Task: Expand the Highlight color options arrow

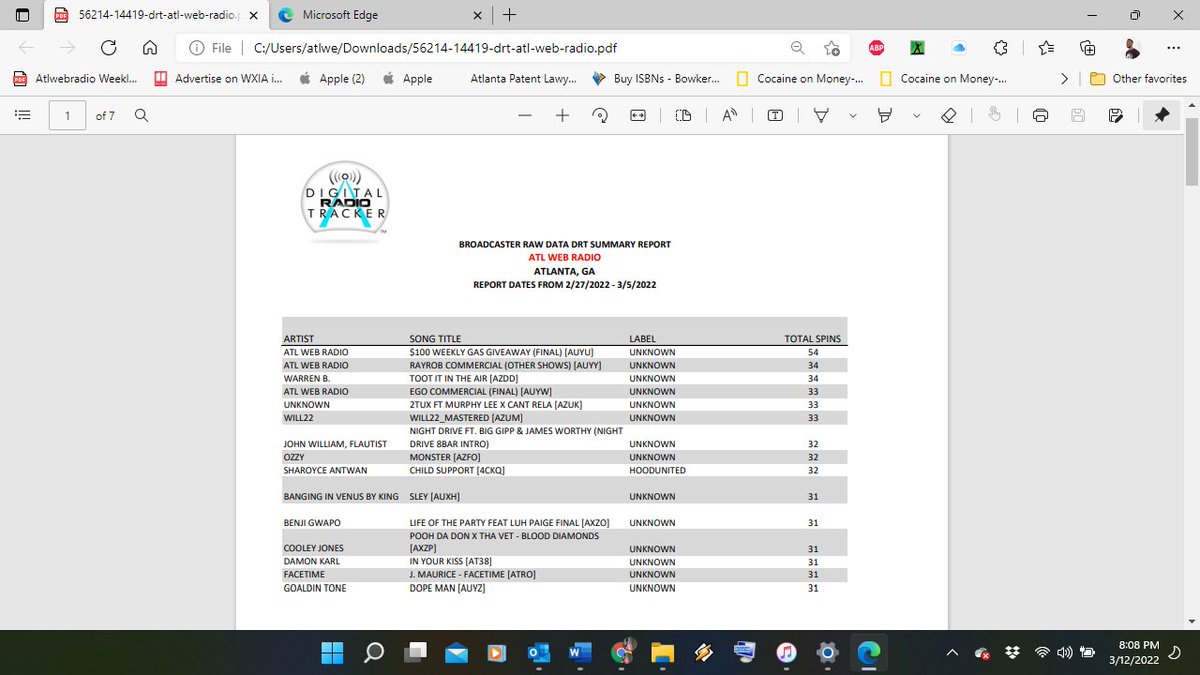Action: tap(916, 115)
